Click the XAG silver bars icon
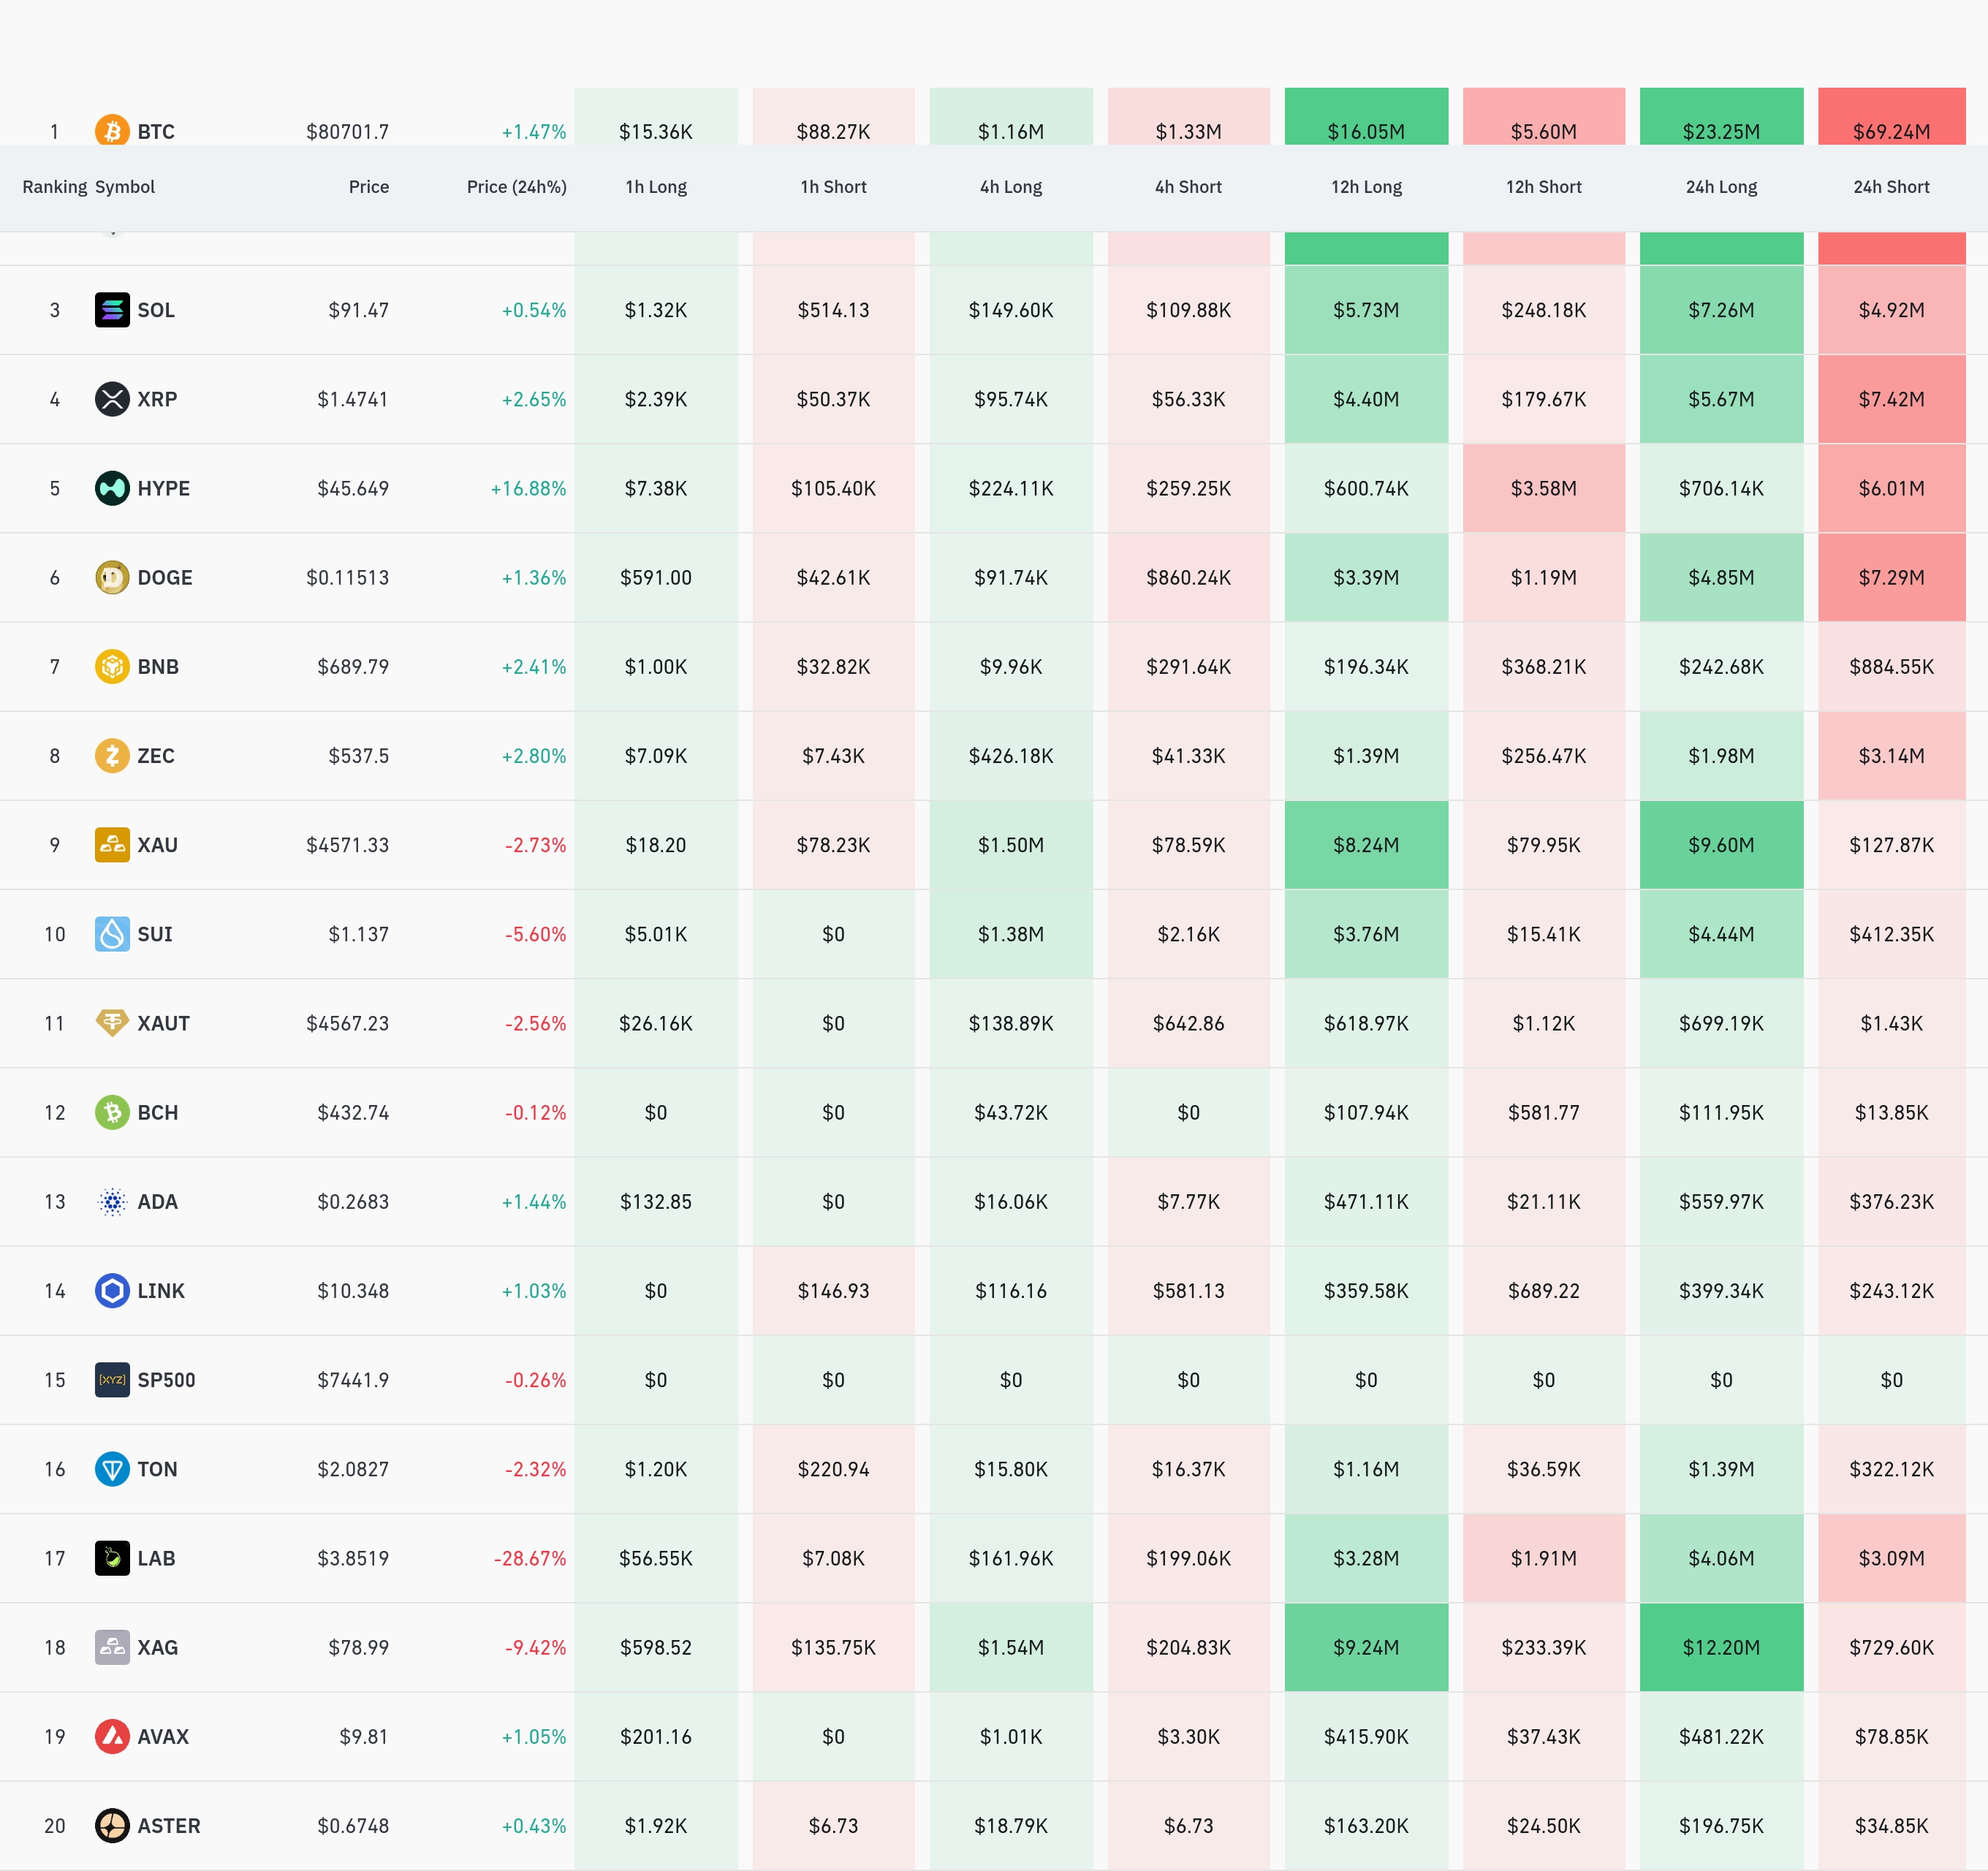Viewport: 1988px width, 1871px height. pos(112,1647)
